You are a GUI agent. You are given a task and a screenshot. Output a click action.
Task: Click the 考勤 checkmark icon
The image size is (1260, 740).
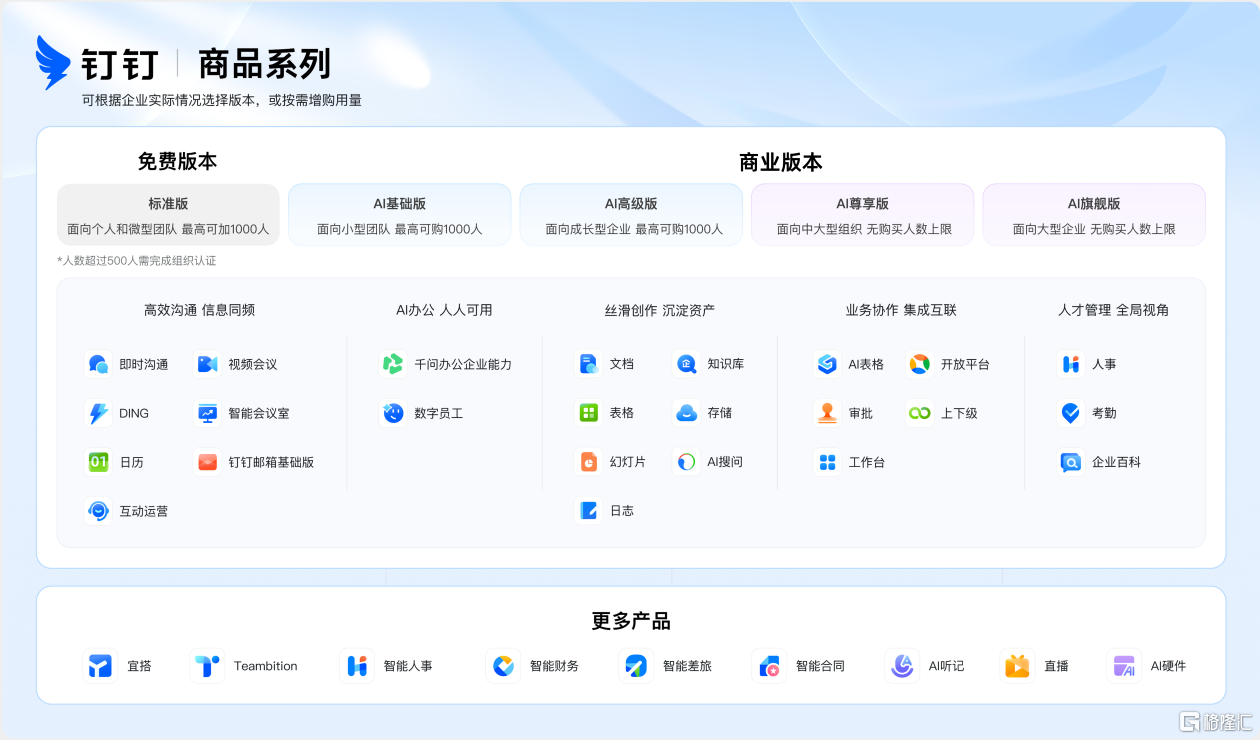[1071, 413]
